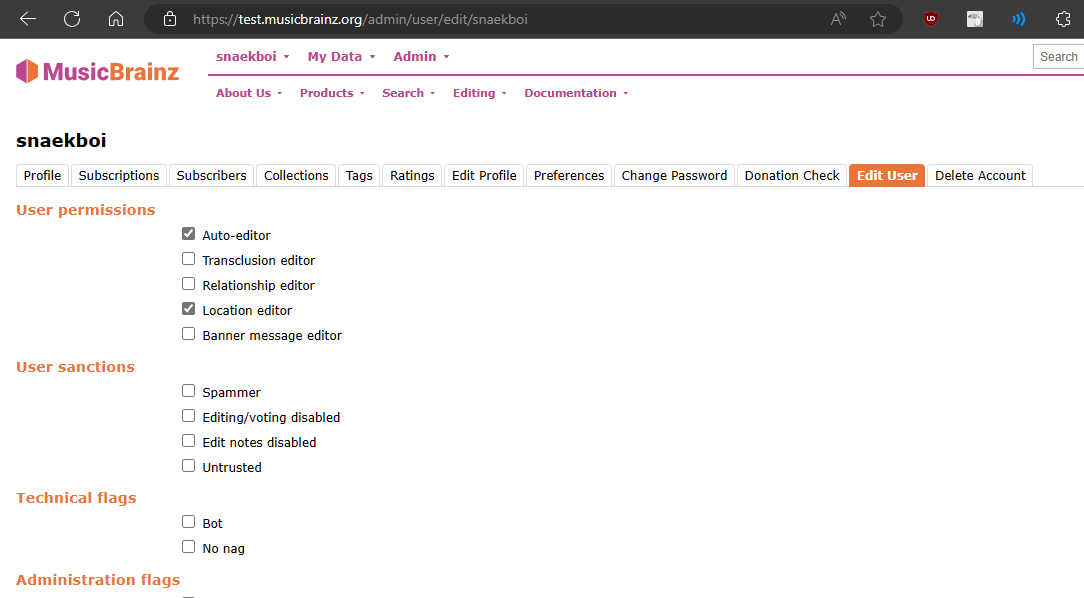The image size is (1084, 598).
Task: Expand the Admin dropdown menu
Action: [421, 57]
